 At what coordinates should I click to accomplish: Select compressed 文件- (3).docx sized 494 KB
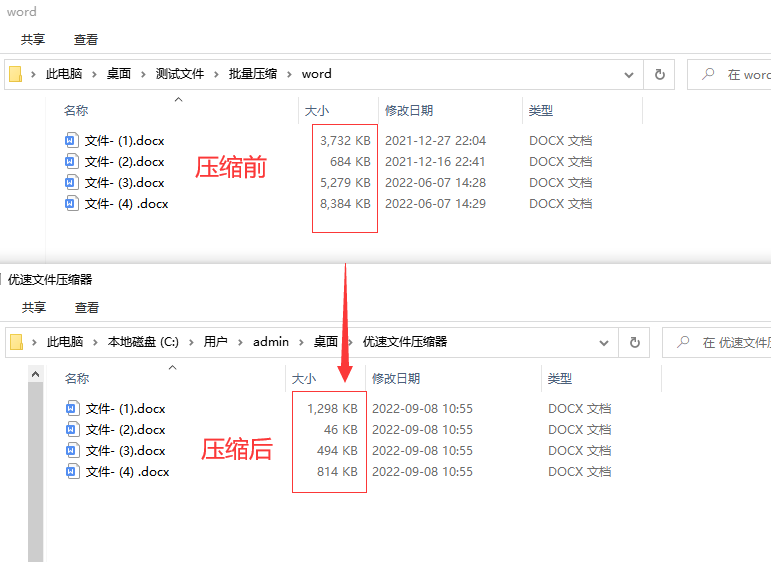point(125,451)
